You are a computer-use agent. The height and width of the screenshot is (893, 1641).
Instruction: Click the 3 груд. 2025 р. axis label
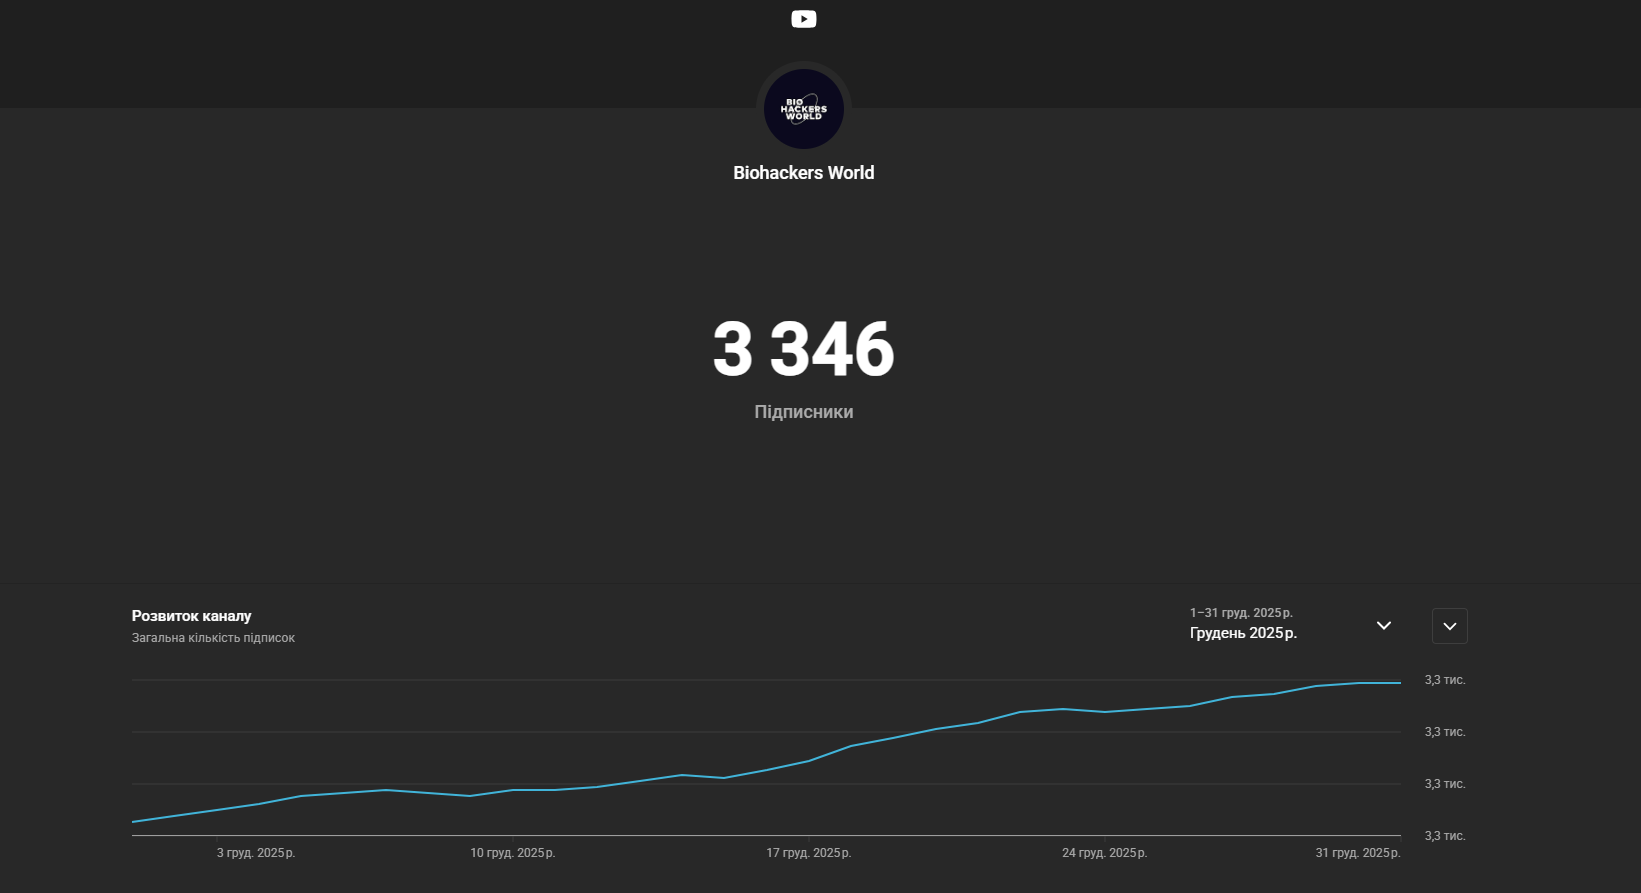pyautogui.click(x=256, y=853)
